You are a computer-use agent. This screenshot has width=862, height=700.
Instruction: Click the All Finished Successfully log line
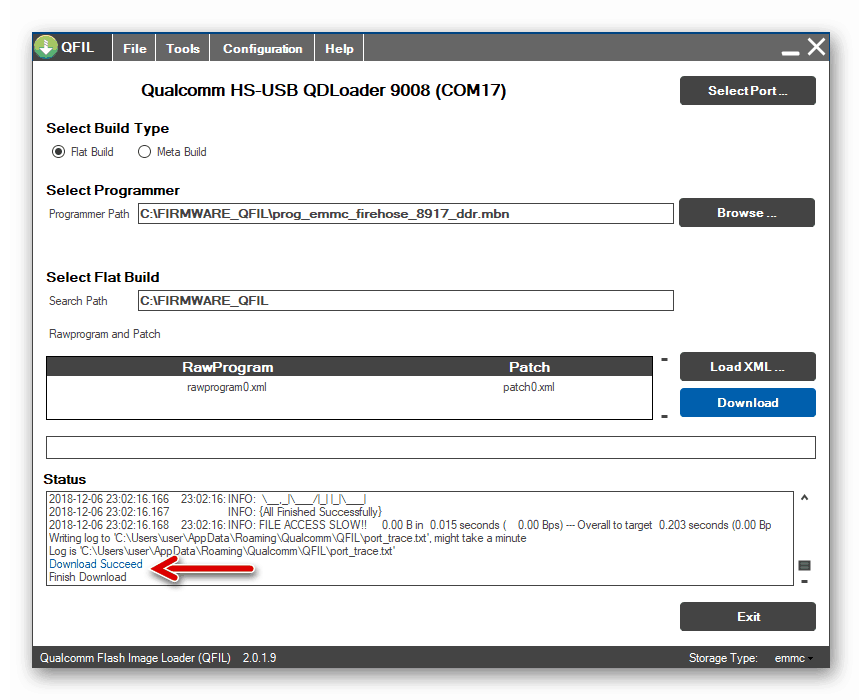click(x=215, y=512)
